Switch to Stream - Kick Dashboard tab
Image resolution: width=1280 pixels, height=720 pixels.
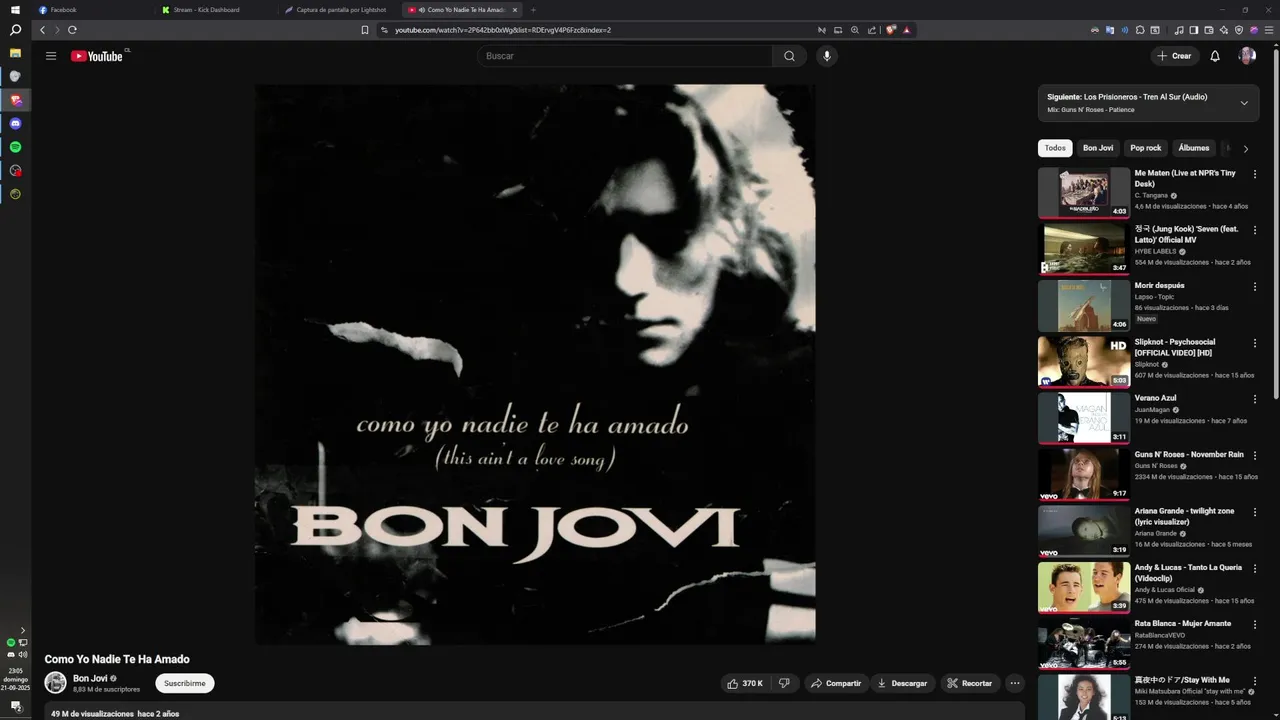(216, 10)
